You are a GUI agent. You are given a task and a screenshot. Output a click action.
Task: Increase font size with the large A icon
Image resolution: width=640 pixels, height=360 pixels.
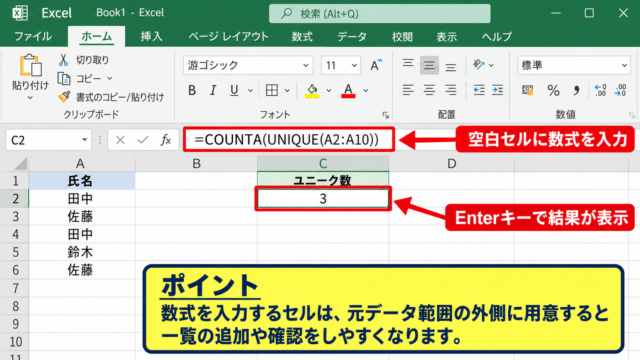point(376,65)
